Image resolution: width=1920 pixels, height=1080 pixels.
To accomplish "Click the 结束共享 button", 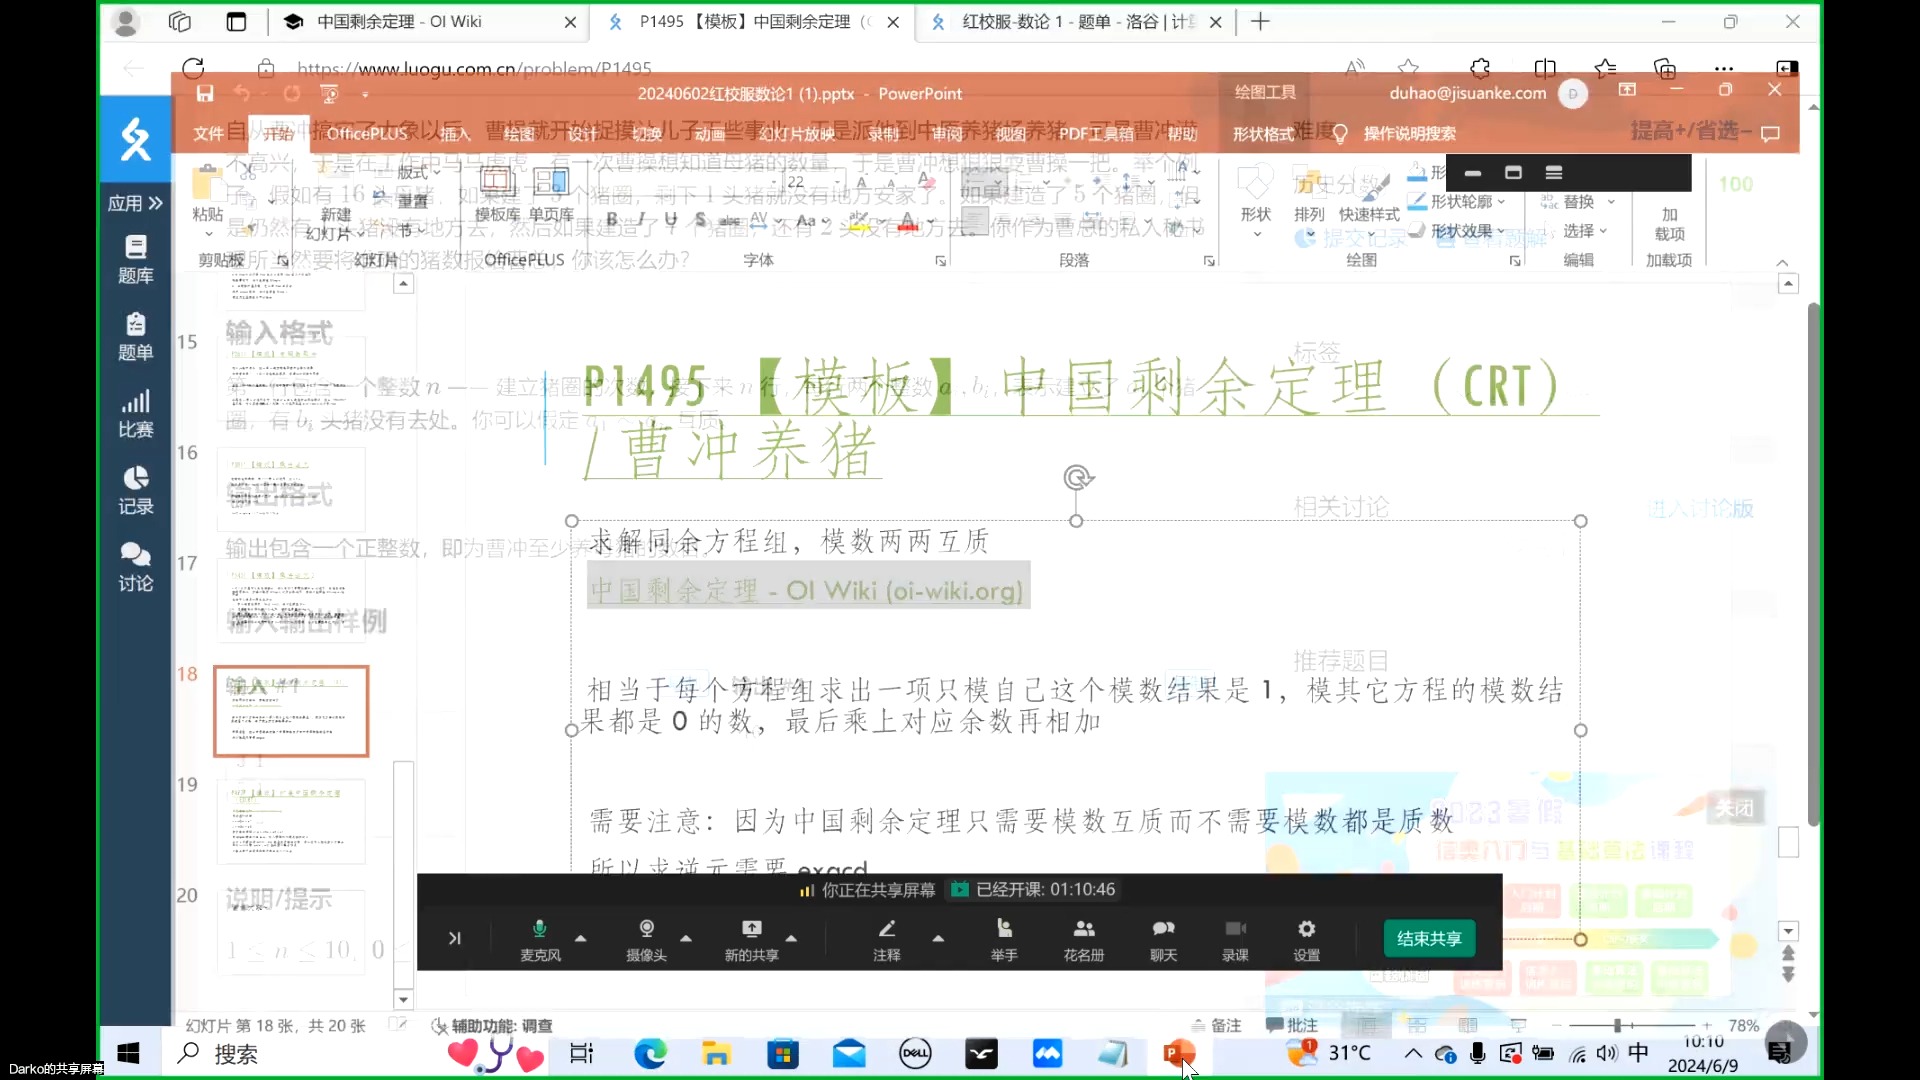I will [1429, 938].
